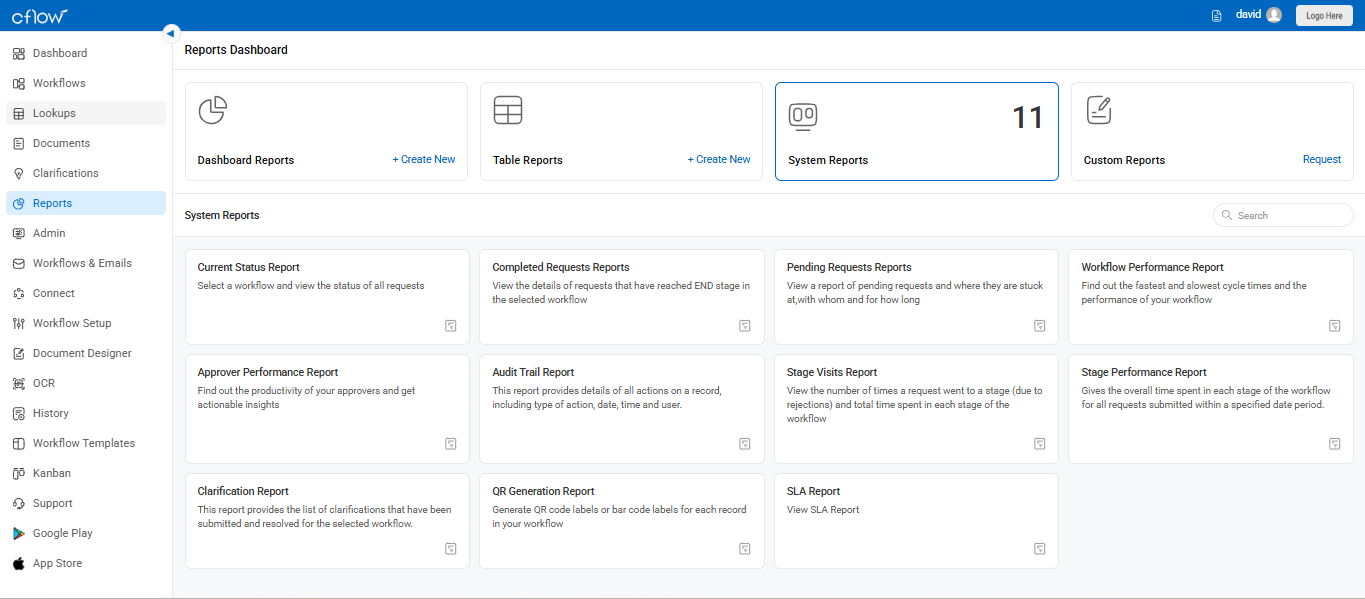The image size is (1365, 599).
Task: Open Workflows & Emails section
Action: [86, 263]
